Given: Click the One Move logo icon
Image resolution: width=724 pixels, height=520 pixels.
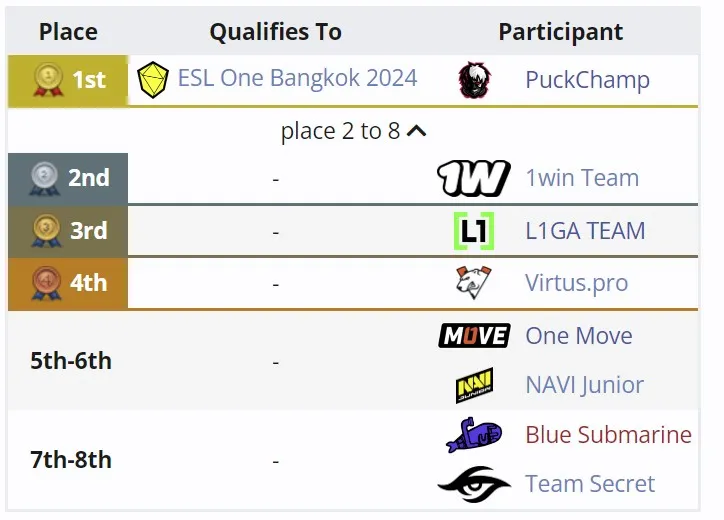Looking at the screenshot, I should click(474, 335).
